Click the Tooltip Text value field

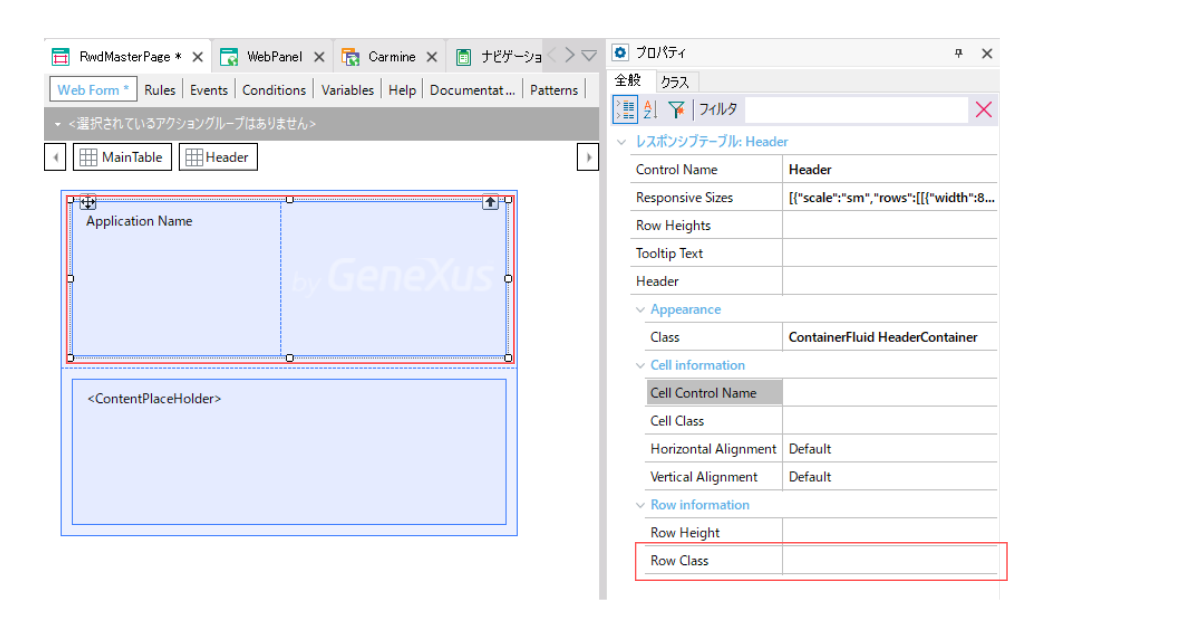click(x=890, y=253)
